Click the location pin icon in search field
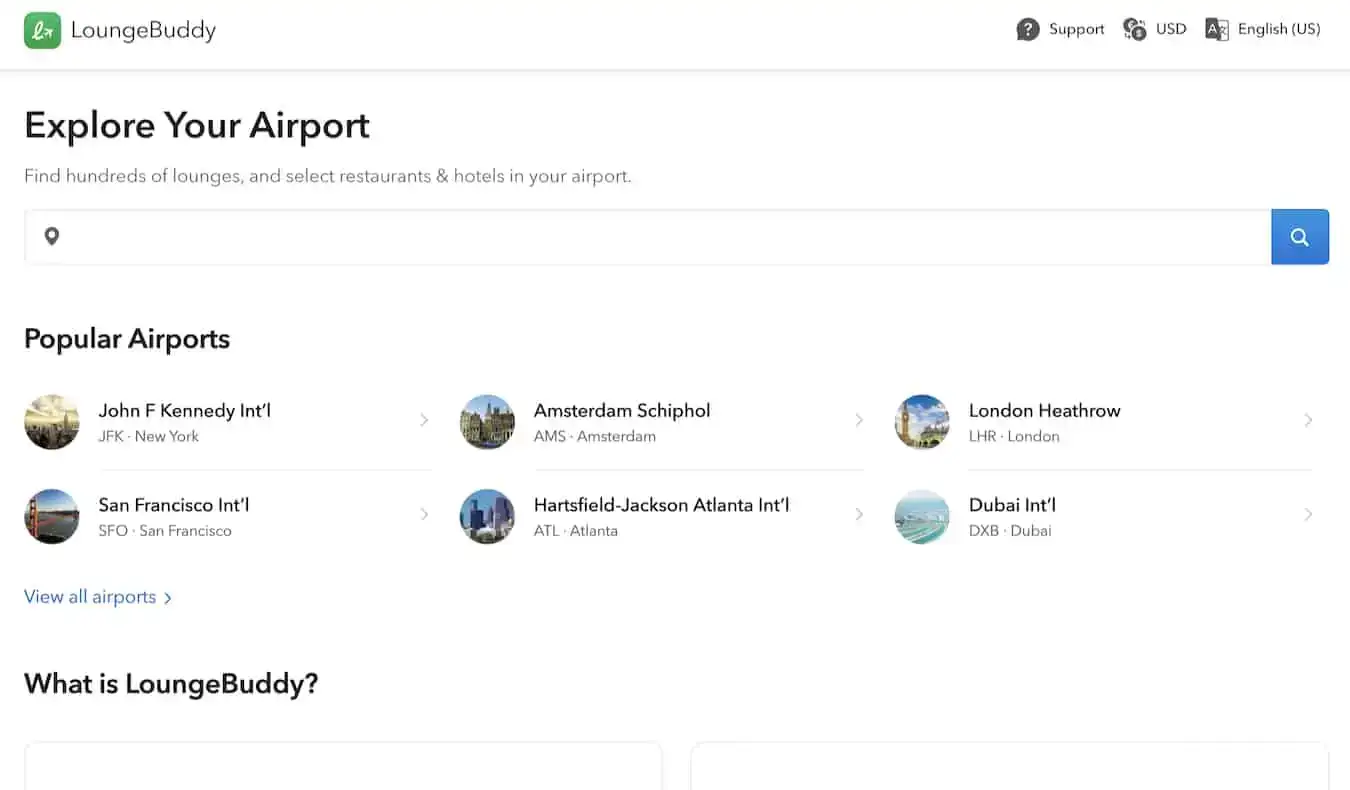The width and height of the screenshot is (1350, 790). tap(52, 237)
